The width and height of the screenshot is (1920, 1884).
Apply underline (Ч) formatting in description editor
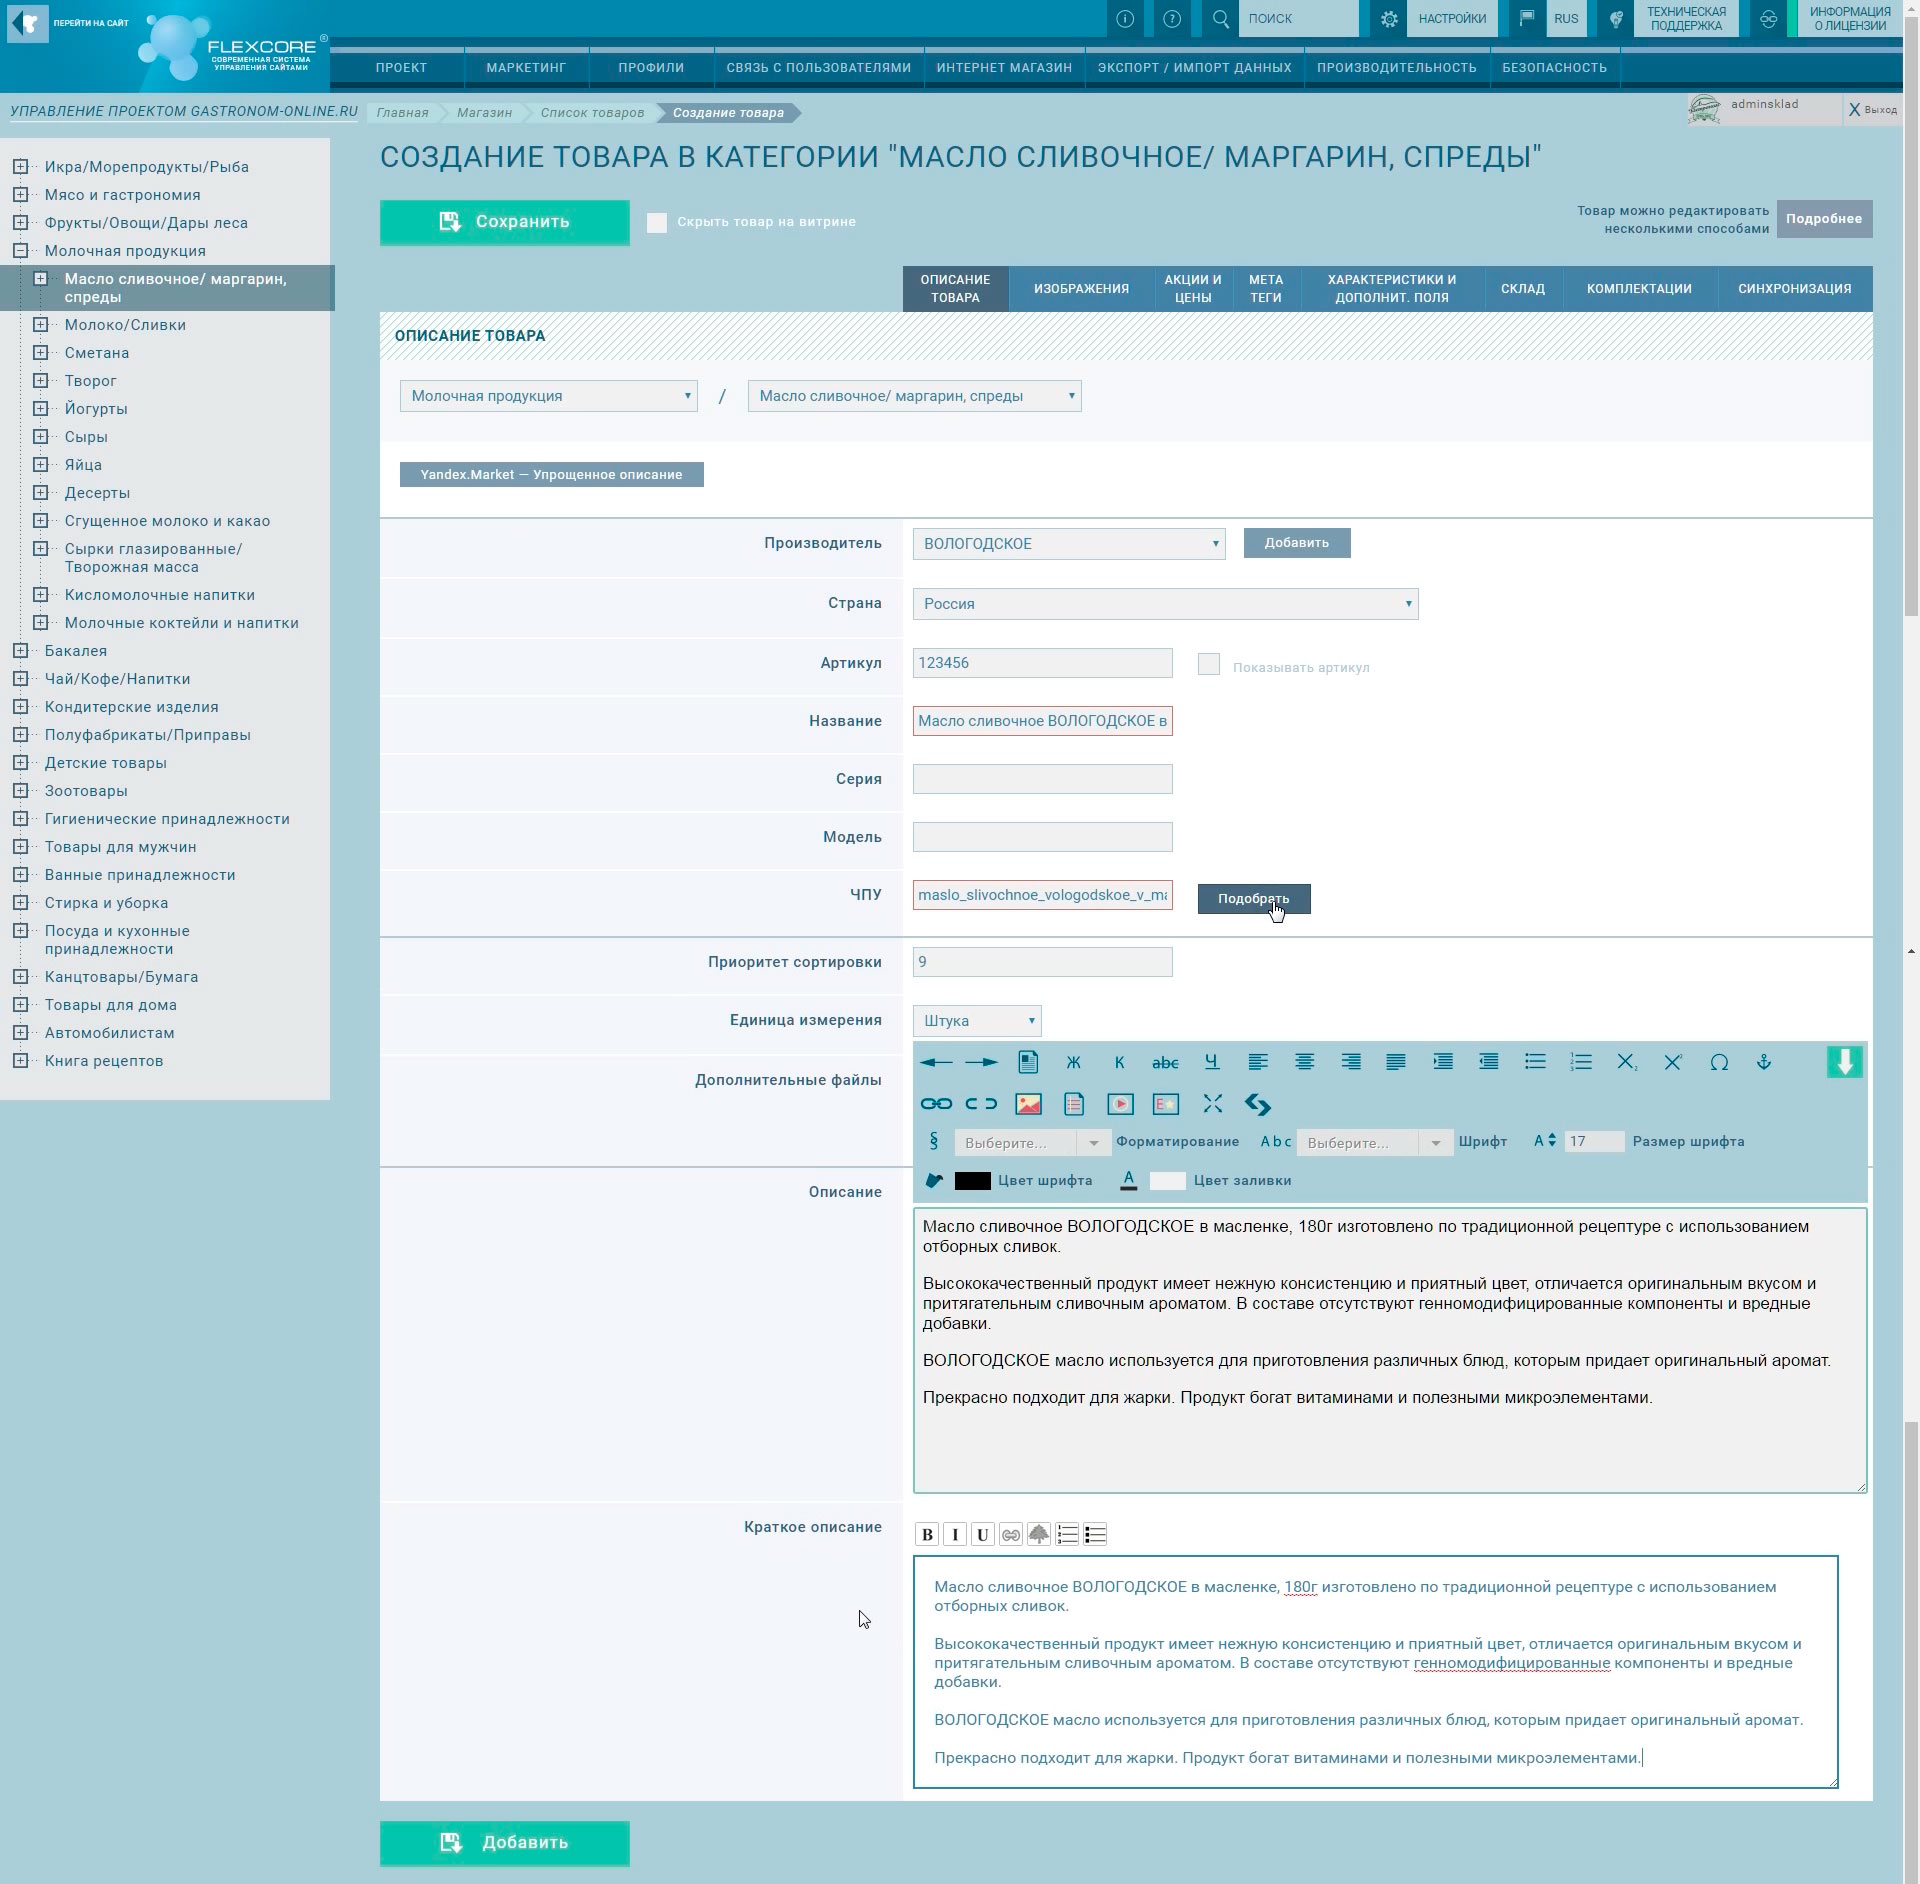pos(1211,1062)
